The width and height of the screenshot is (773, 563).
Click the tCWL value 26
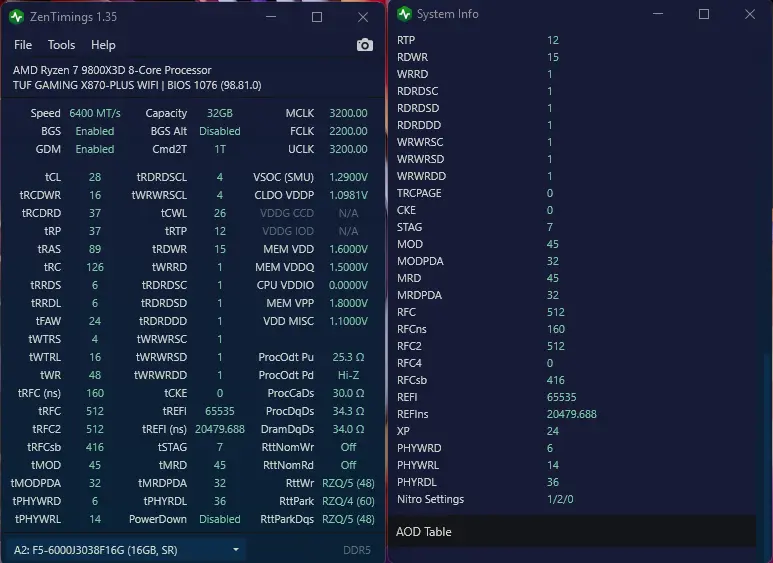219,213
